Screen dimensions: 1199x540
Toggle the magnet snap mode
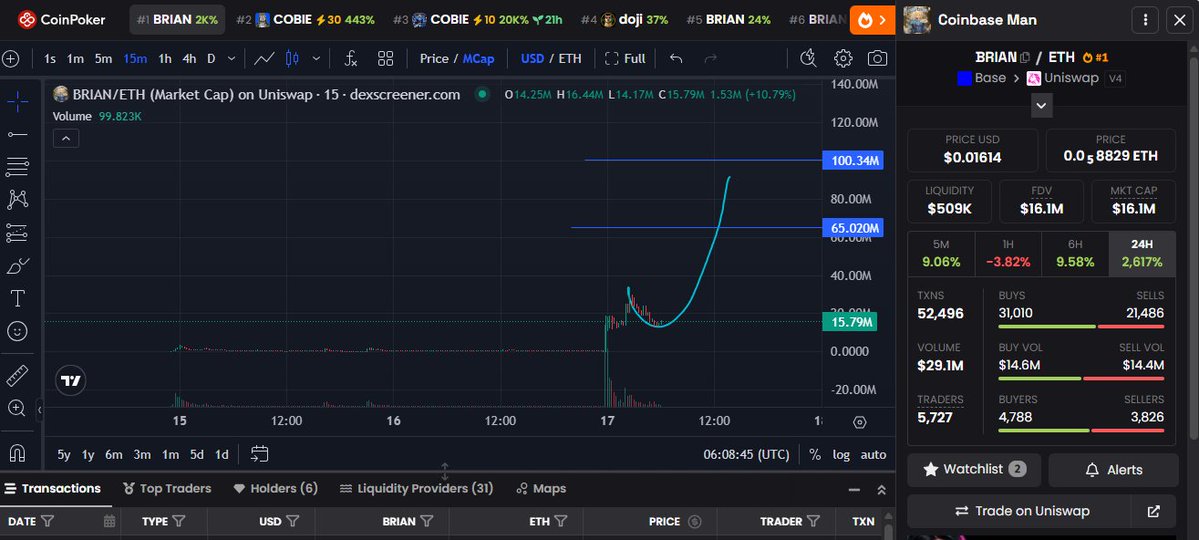pos(17,453)
